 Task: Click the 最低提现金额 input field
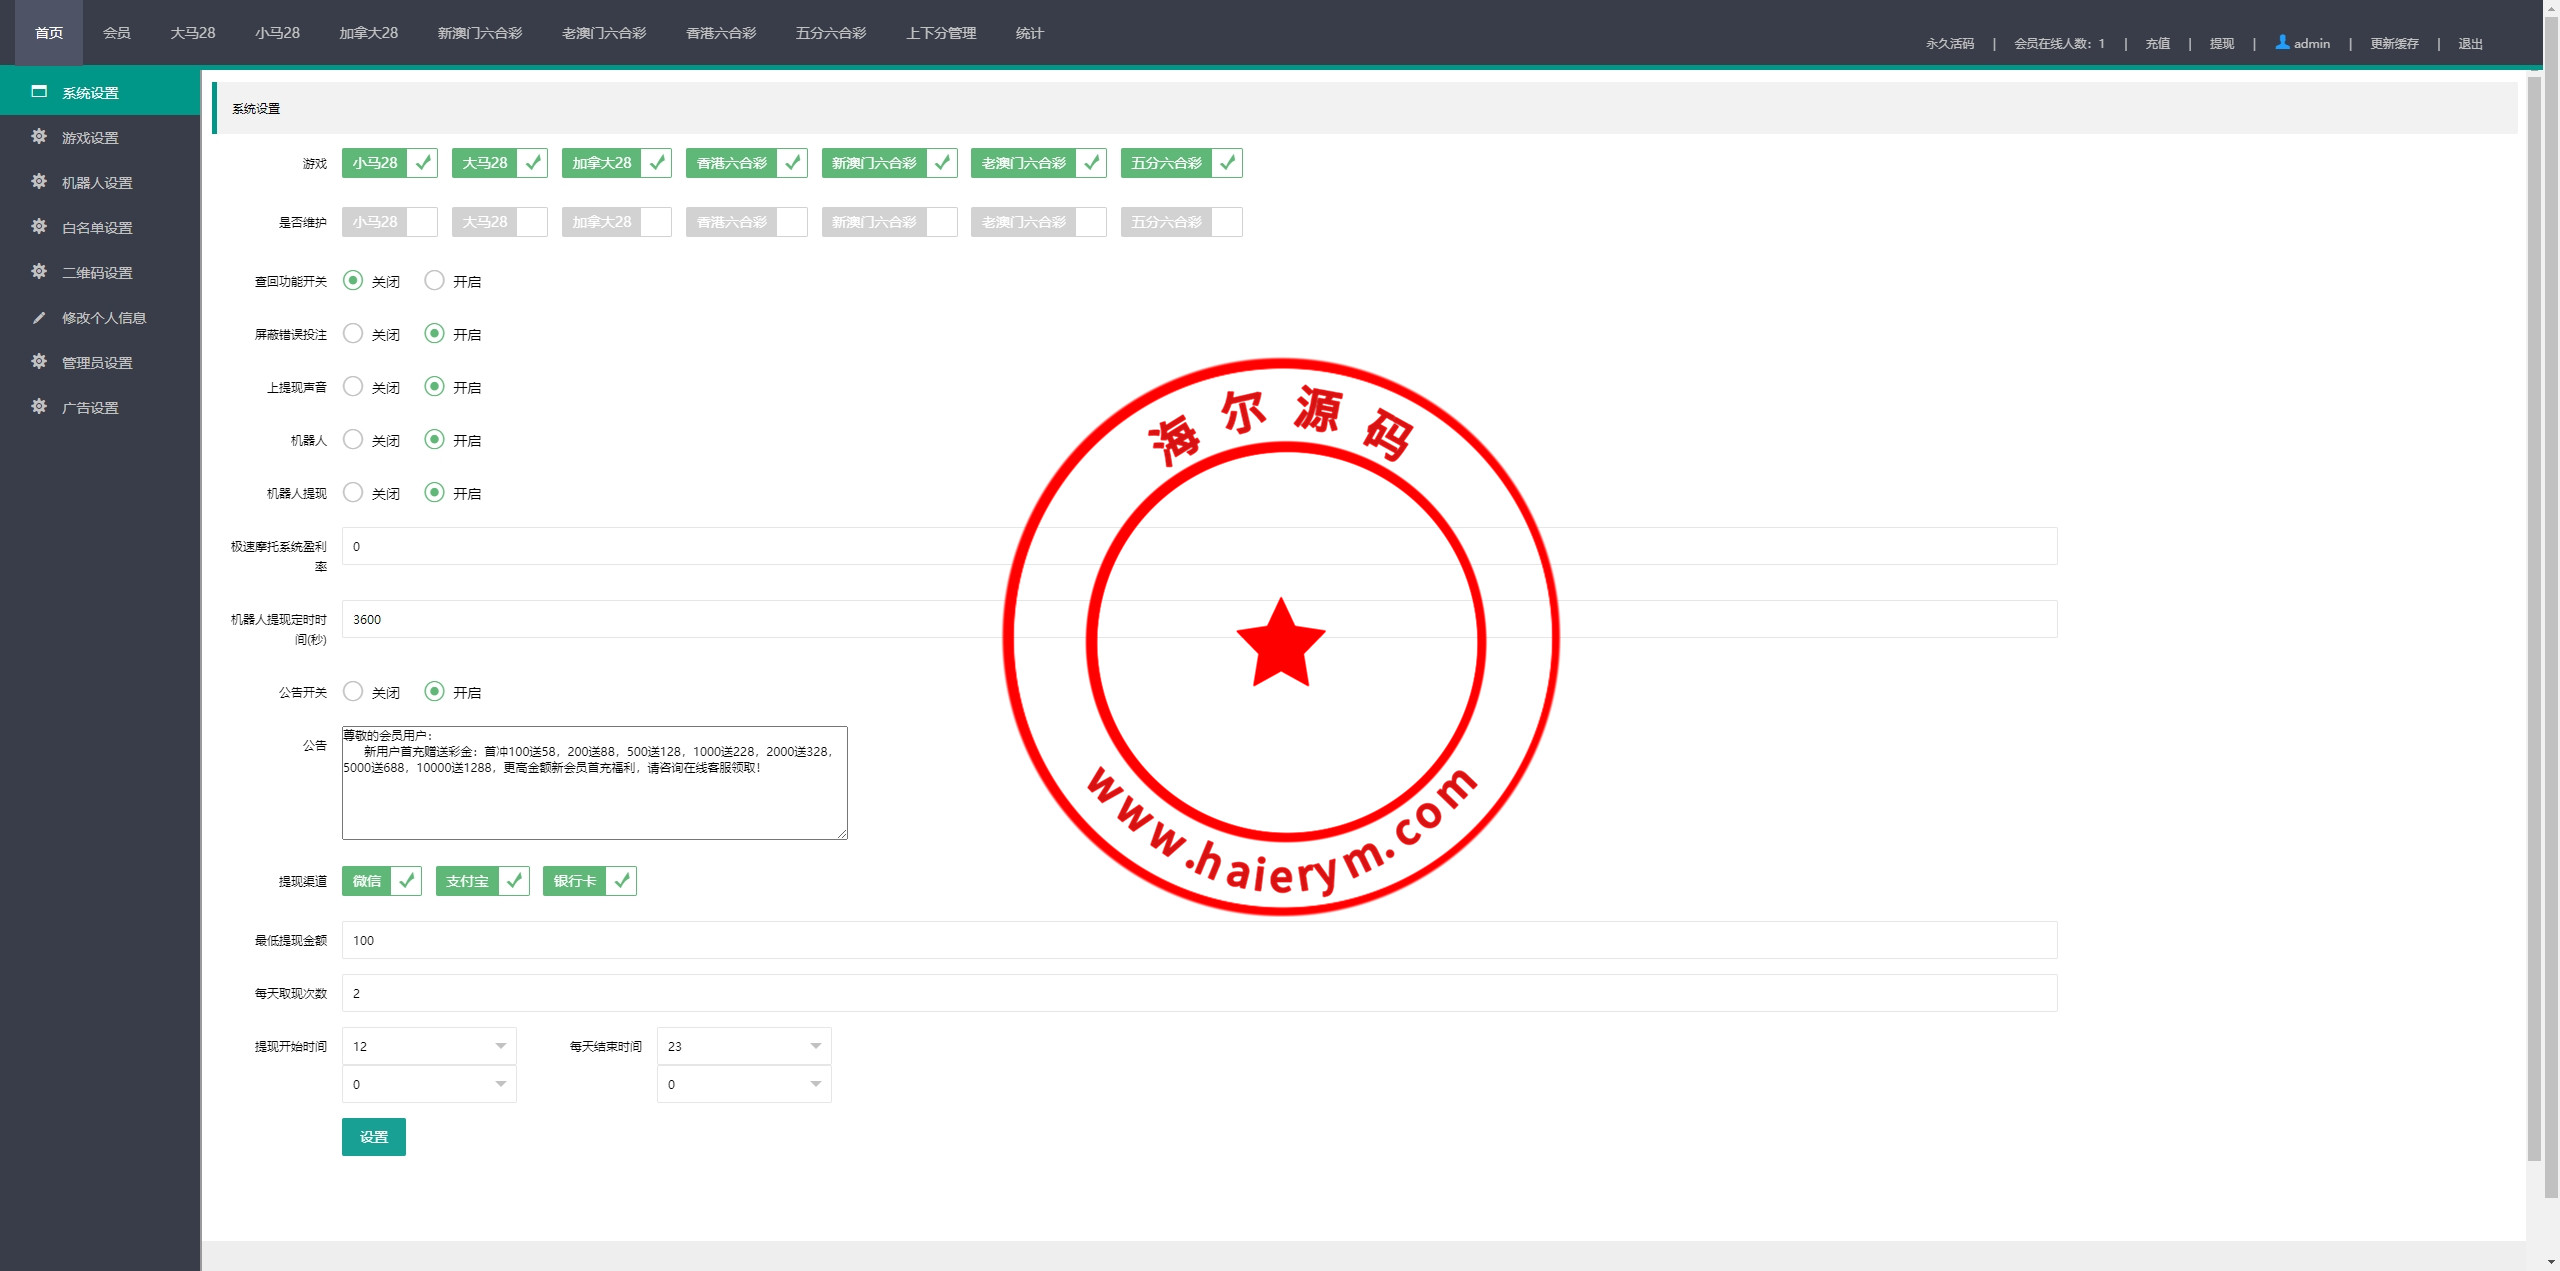pos(1198,940)
